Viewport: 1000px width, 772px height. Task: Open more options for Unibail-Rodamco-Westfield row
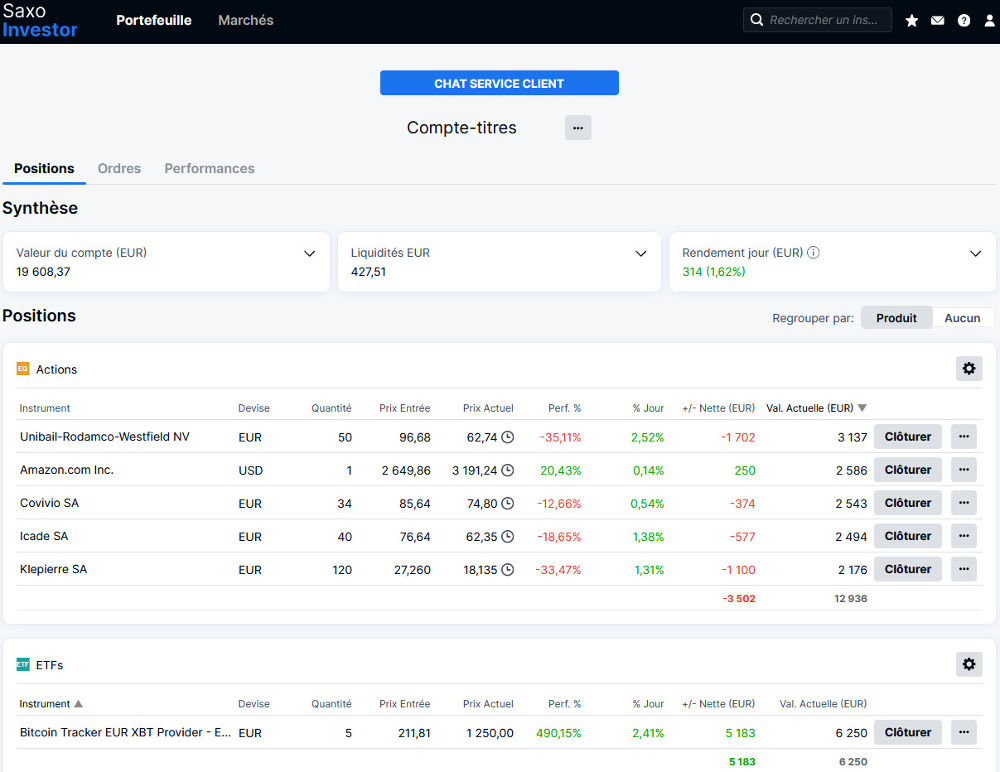pos(964,437)
